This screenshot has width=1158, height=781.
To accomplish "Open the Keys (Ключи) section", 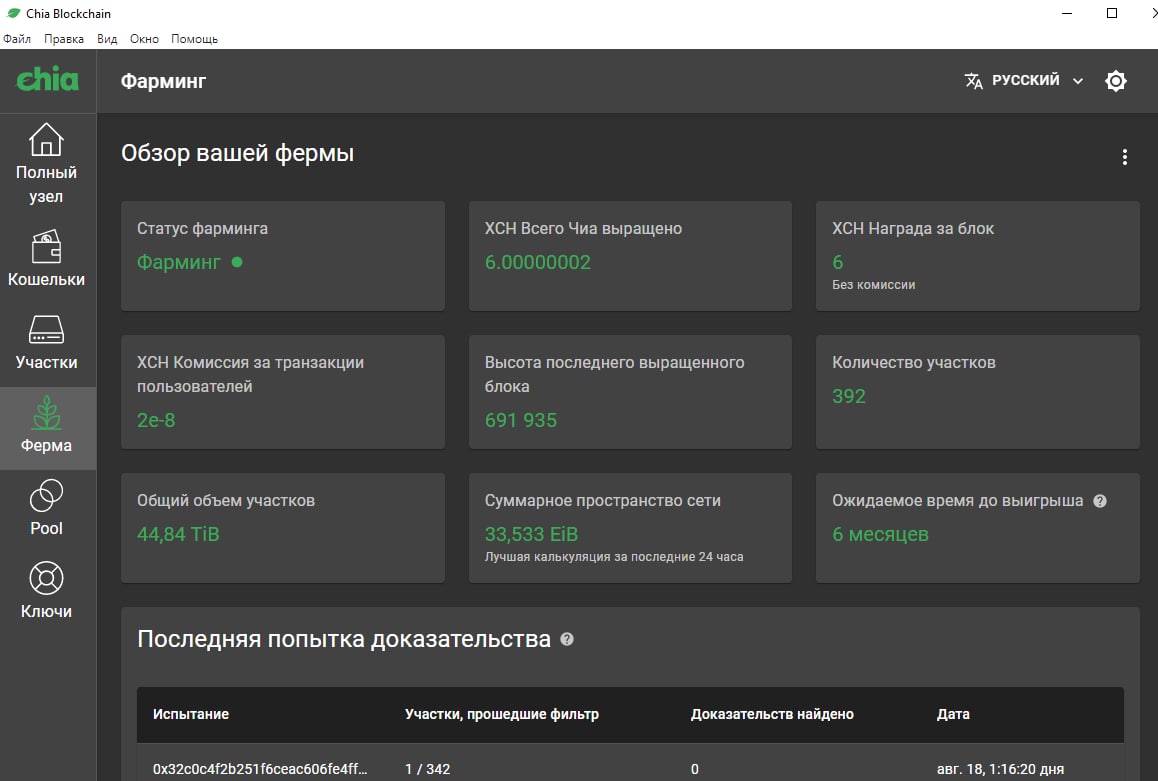I will [47, 591].
